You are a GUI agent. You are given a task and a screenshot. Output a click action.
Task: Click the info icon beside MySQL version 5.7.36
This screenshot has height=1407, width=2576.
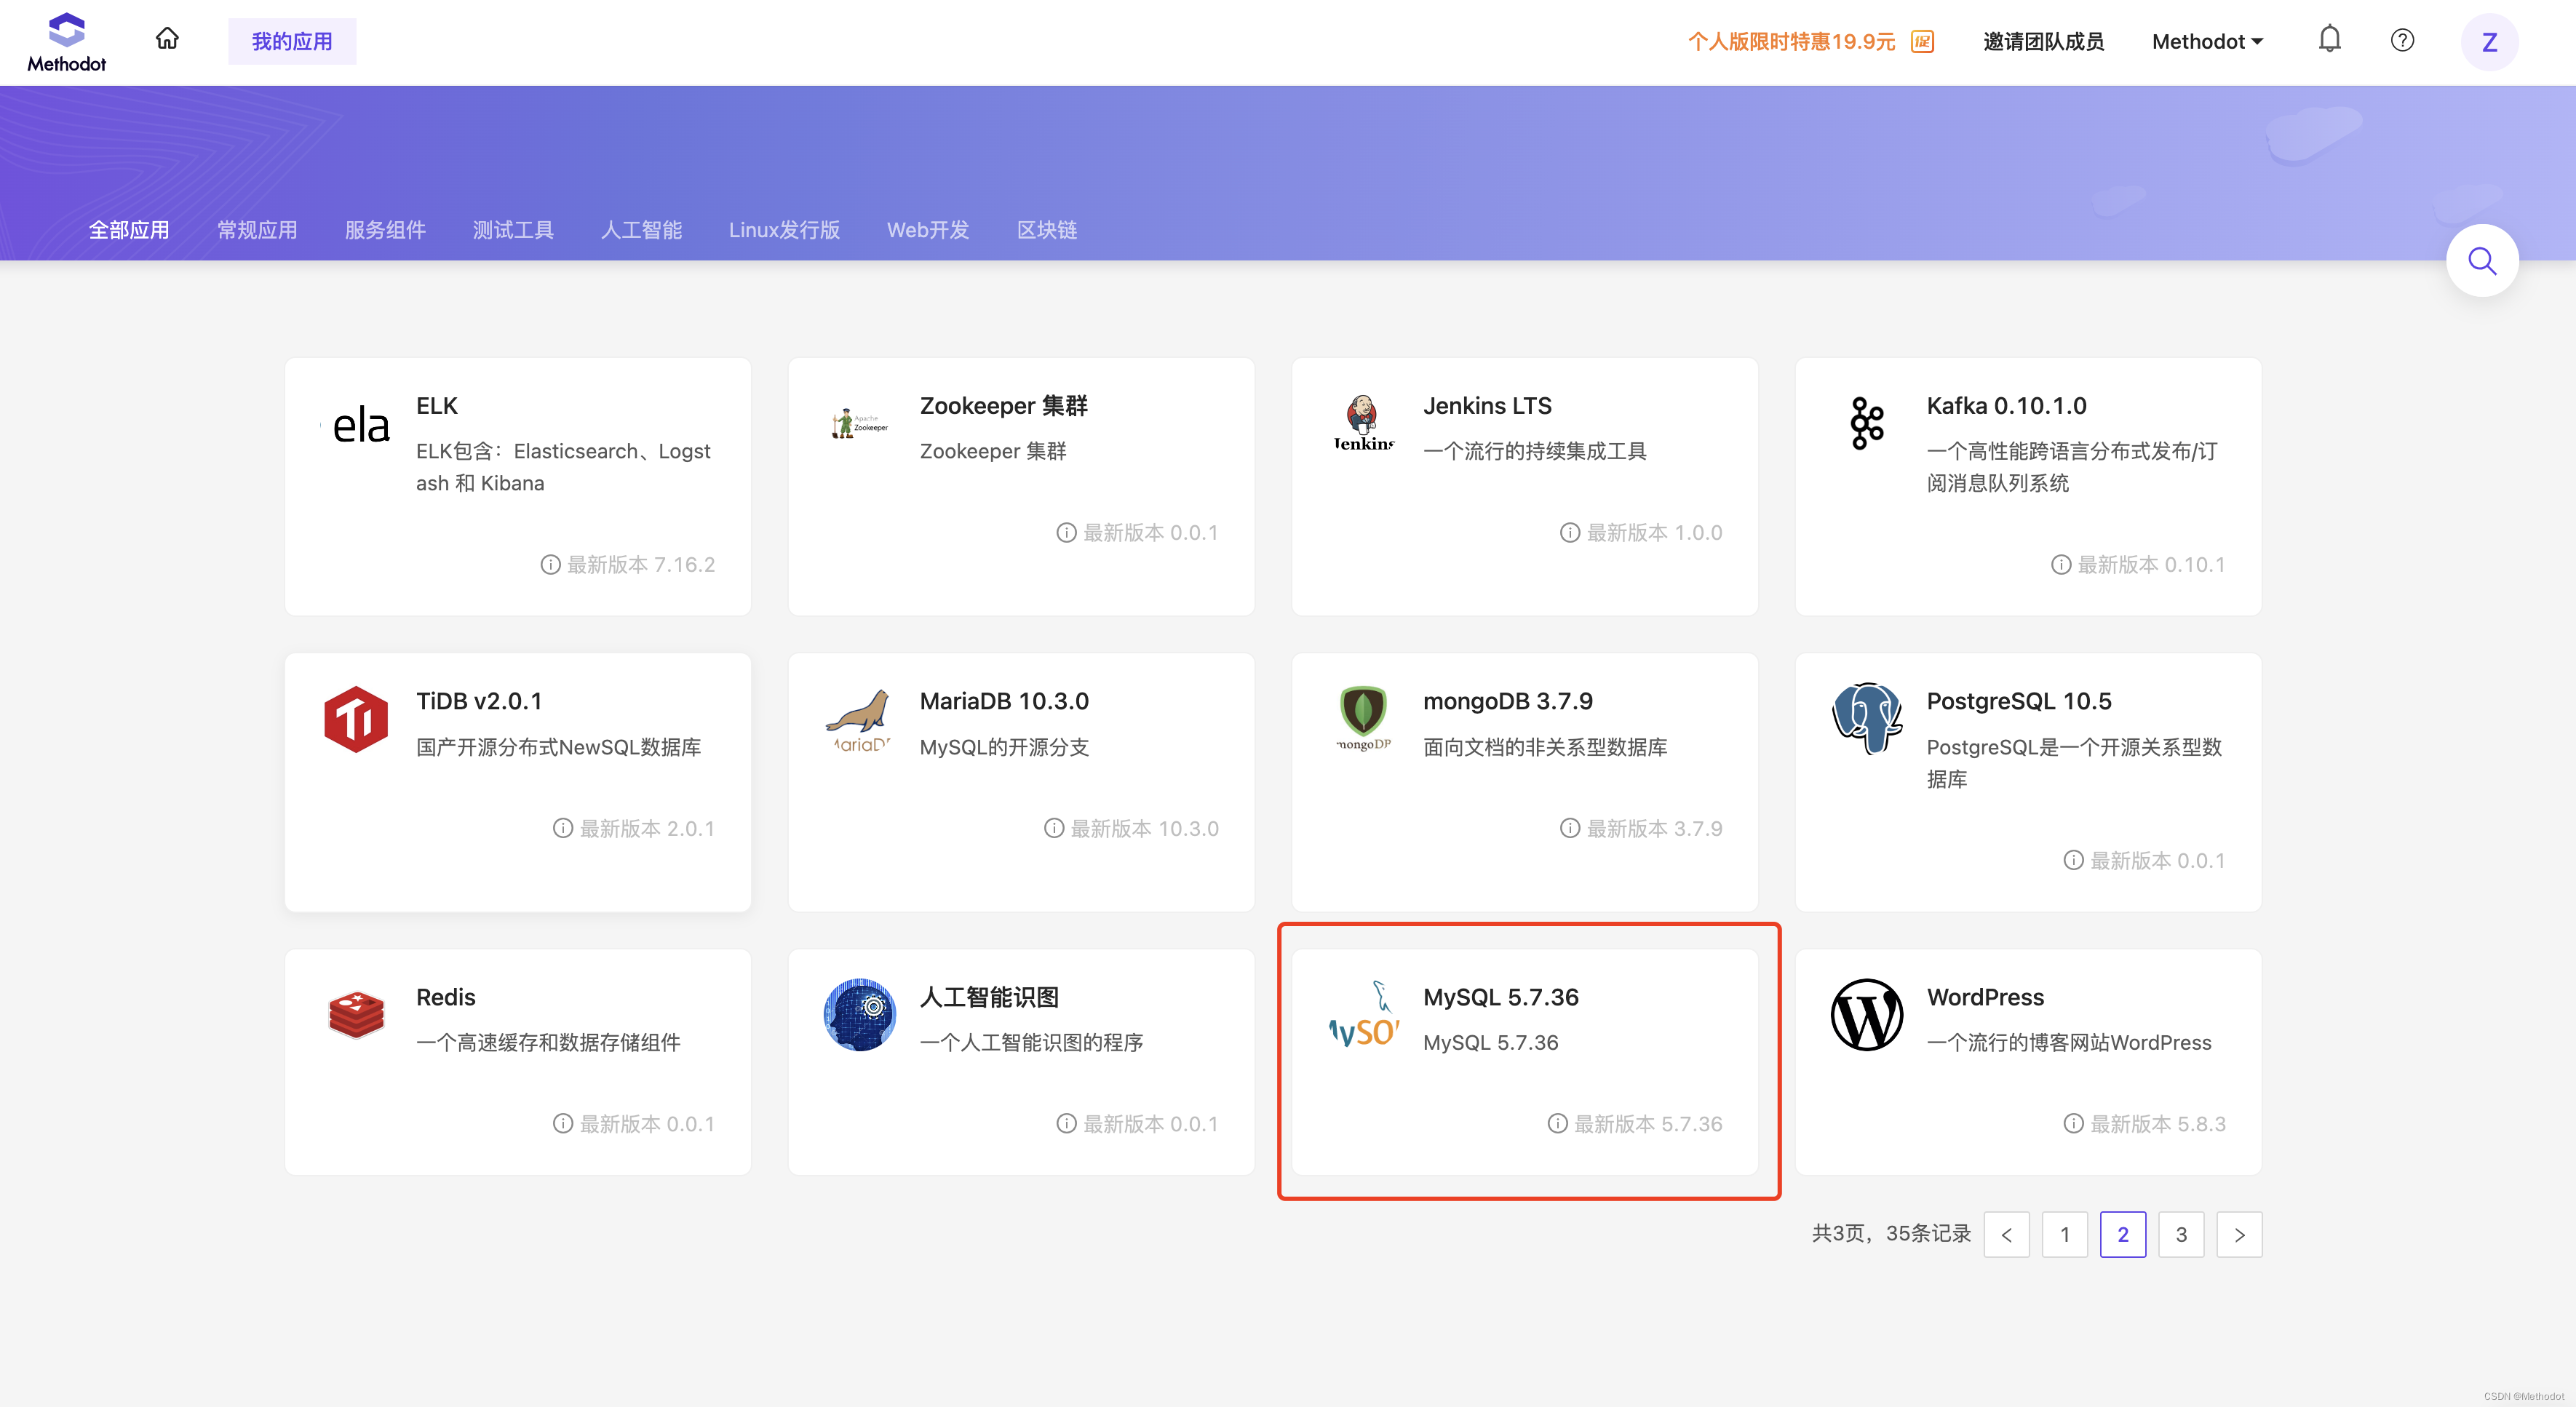(x=1557, y=1123)
